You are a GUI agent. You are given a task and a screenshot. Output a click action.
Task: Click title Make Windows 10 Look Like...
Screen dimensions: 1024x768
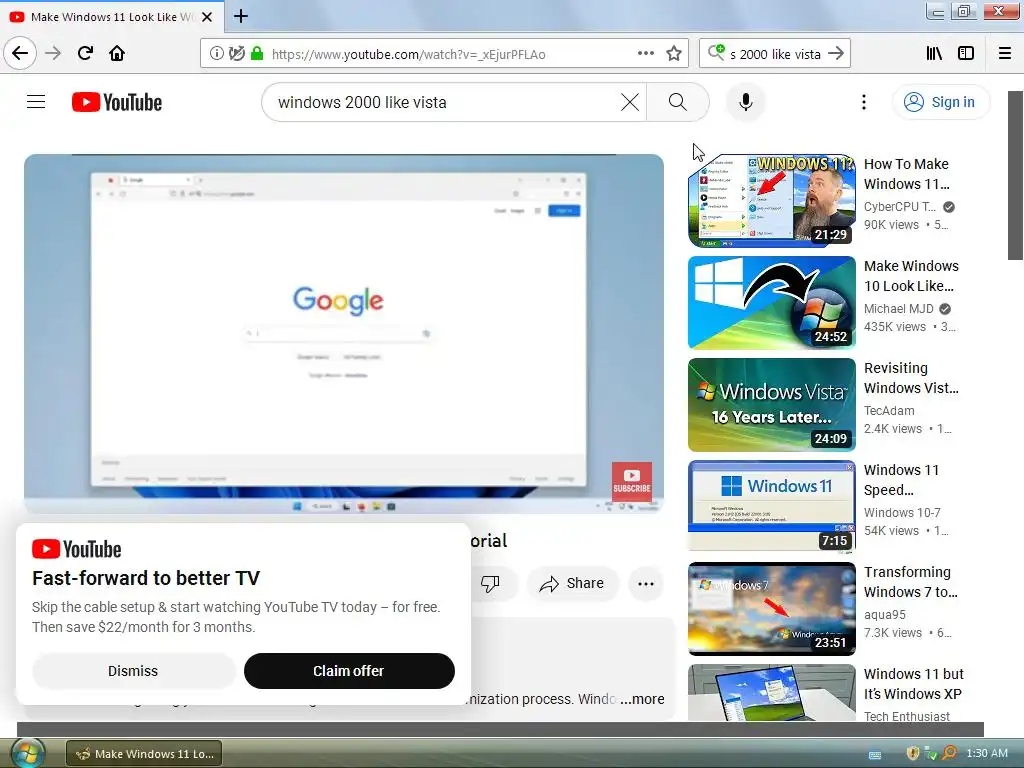[911, 276]
